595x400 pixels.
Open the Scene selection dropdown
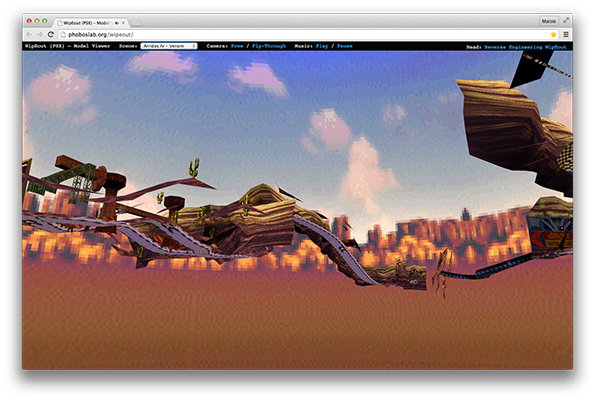click(169, 46)
